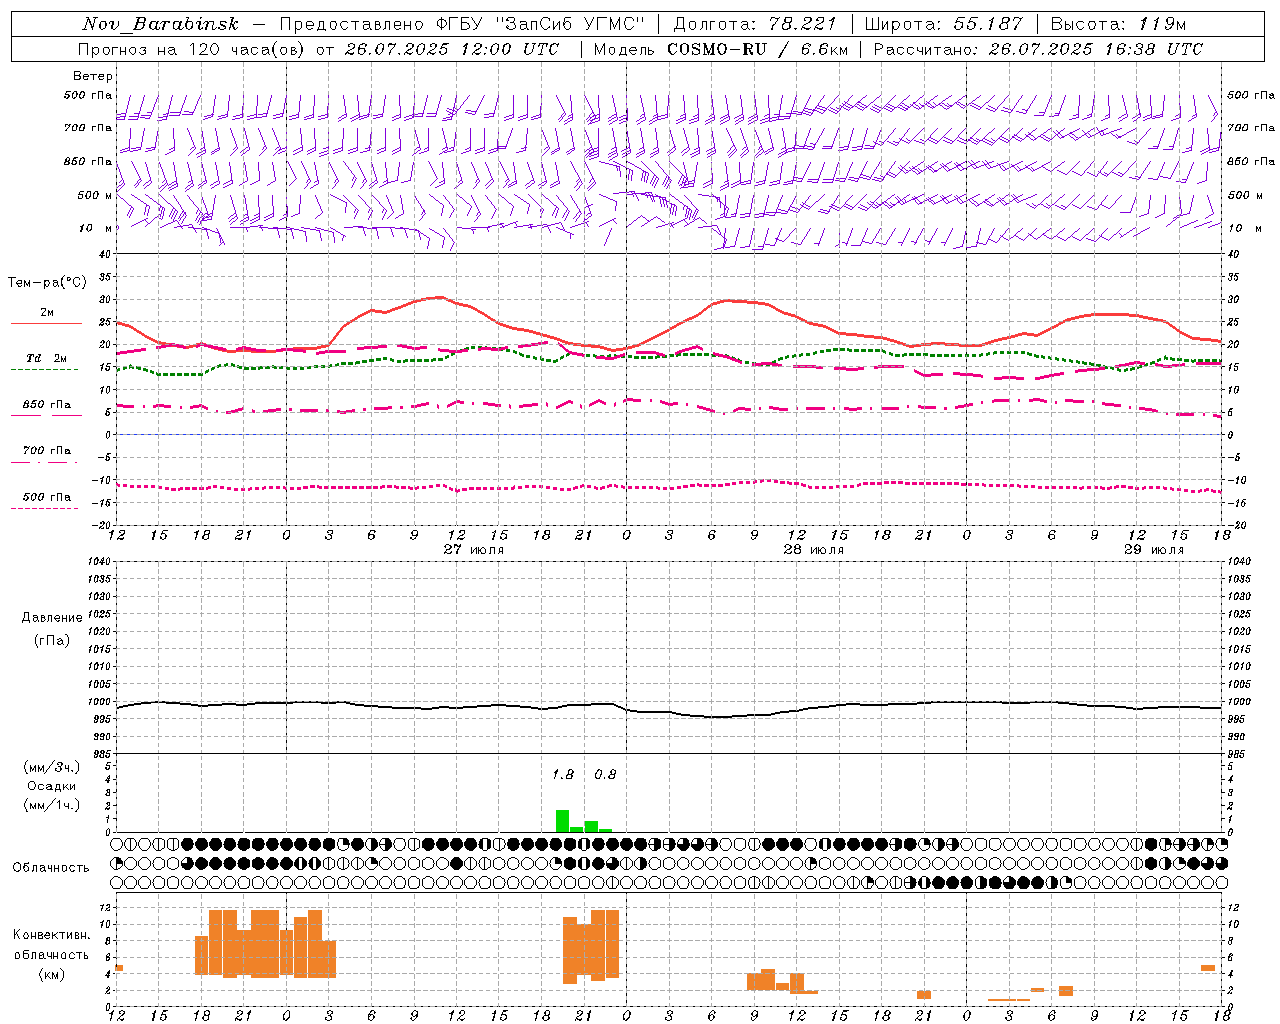
Task: Click the "(мм/1ч.)" precipitation unit label
Action: [x=52, y=804]
